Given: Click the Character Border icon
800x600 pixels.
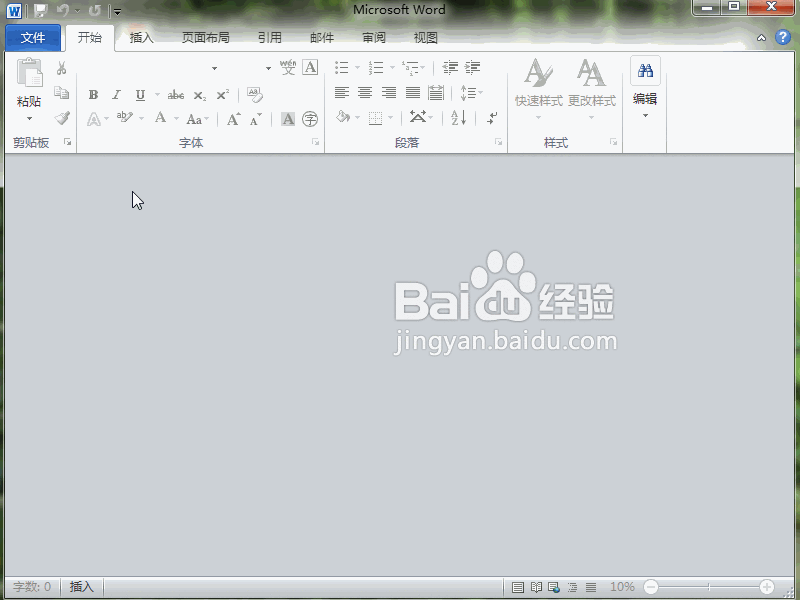Looking at the screenshot, I should tap(310, 67).
